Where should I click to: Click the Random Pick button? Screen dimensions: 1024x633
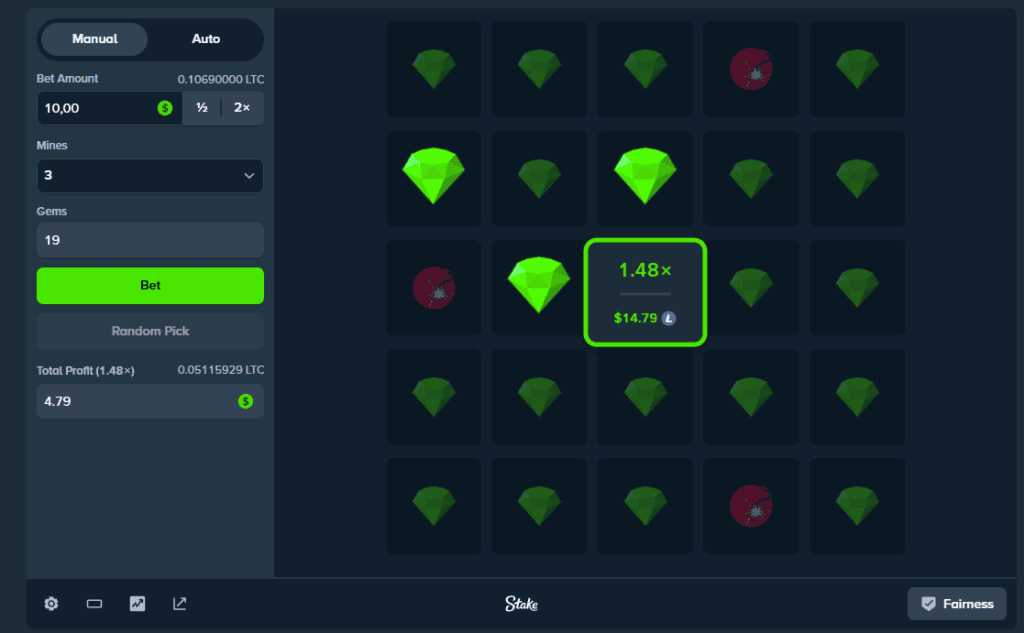coord(150,331)
